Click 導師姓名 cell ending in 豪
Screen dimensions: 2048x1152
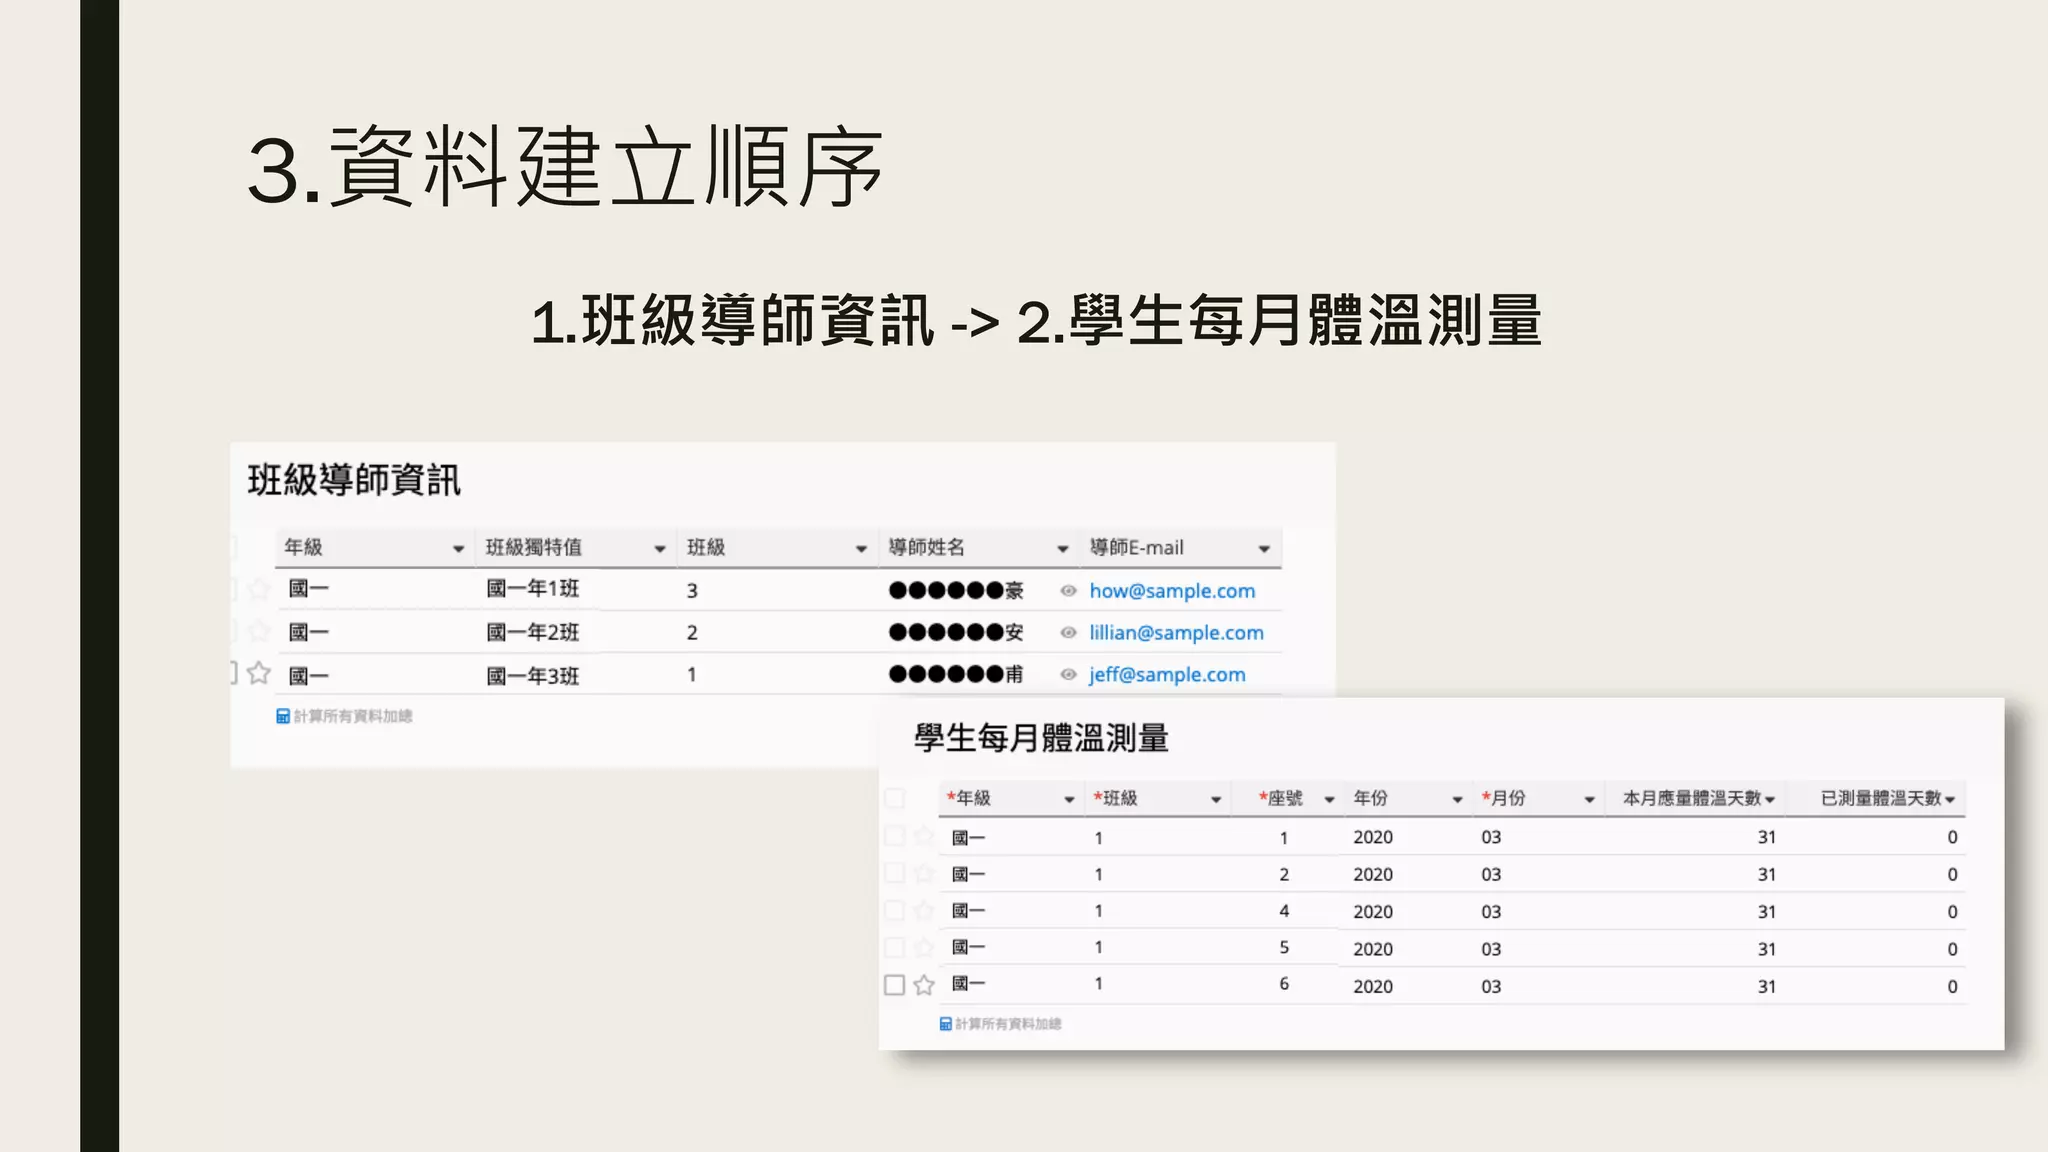click(956, 591)
